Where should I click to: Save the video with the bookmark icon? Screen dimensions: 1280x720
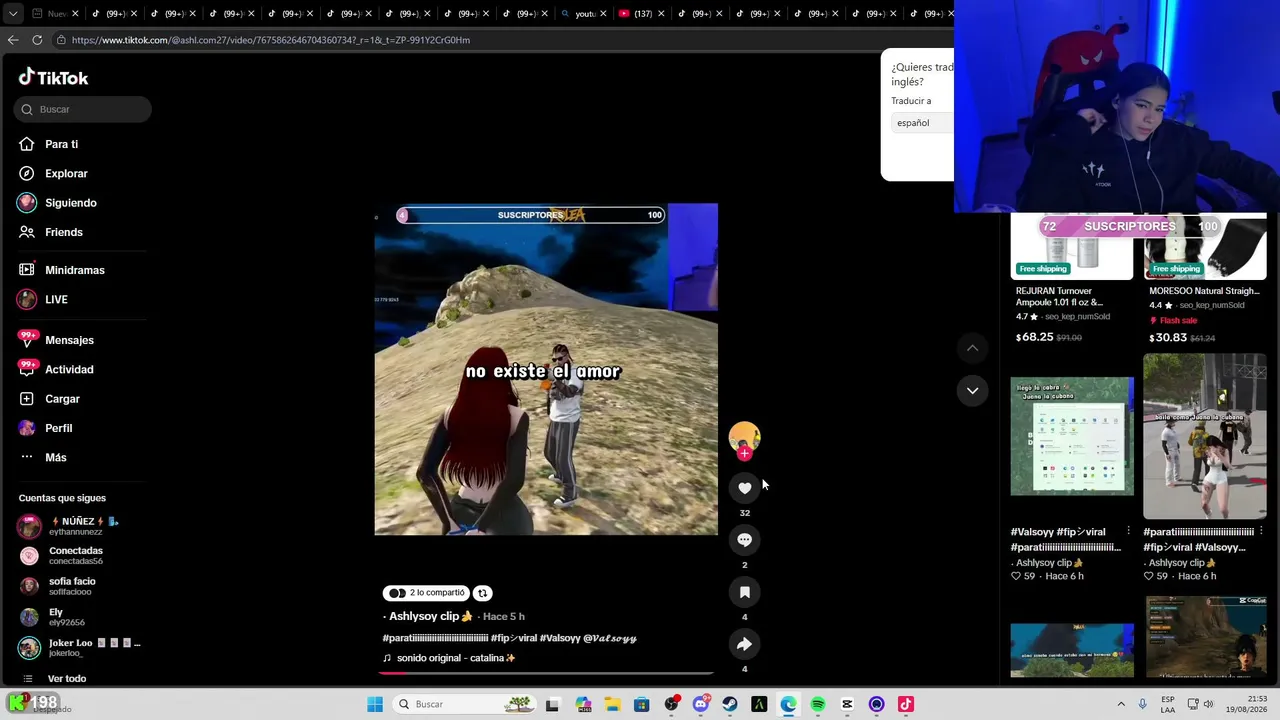coord(744,592)
